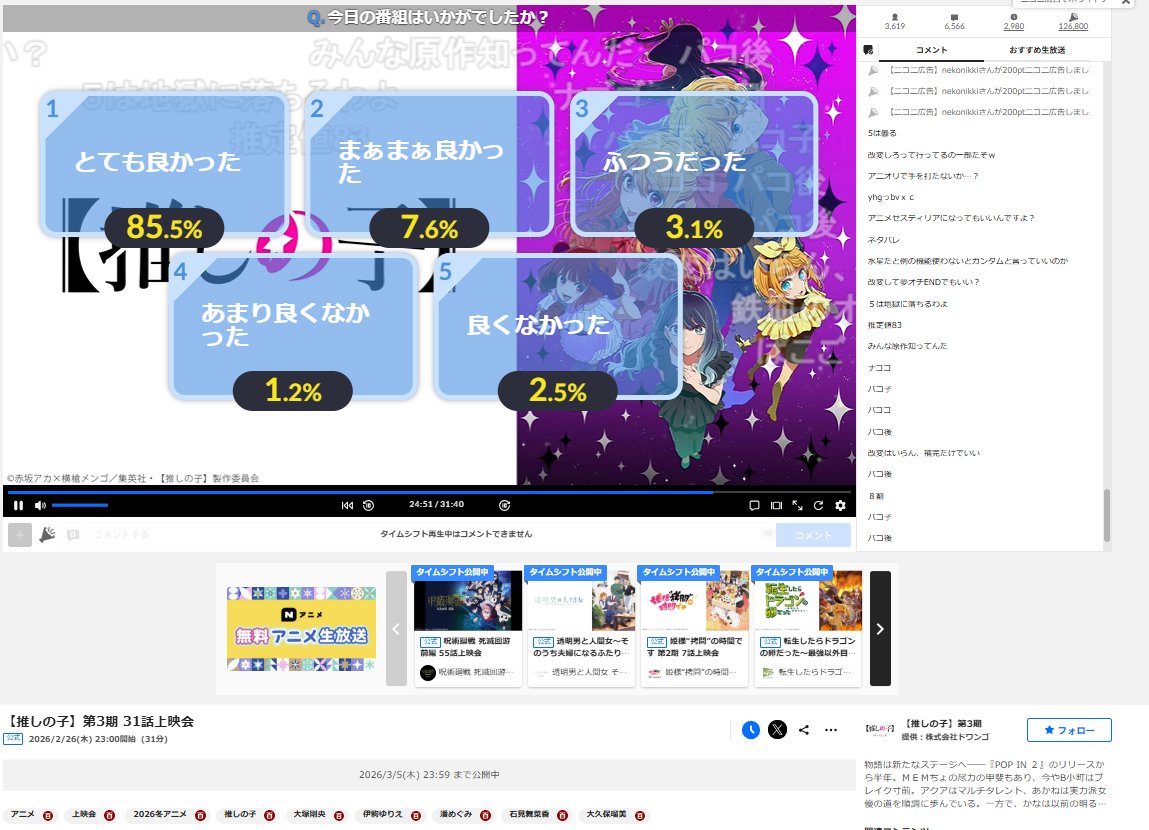Image resolution: width=1149 pixels, height=830 pixels.
Task: Open dictionary icon beside アニメ tag
Action: [48, 815]
